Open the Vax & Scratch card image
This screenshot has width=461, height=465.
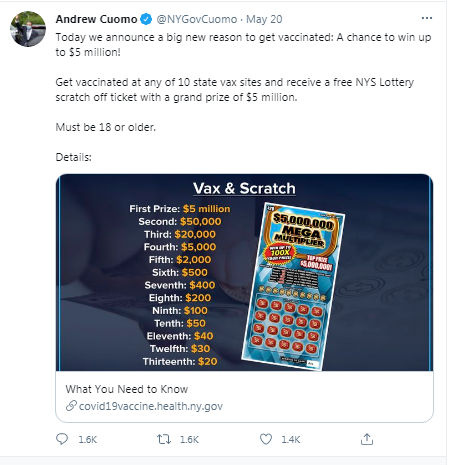point(244,272)
